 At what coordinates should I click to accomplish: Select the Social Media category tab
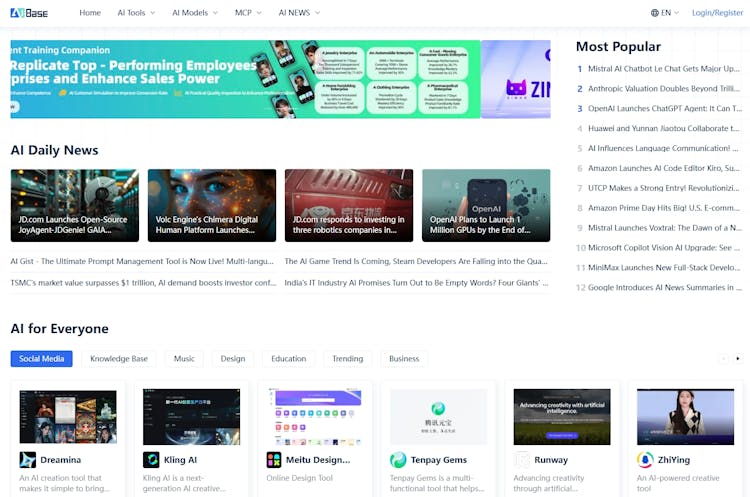click(42, 359)
